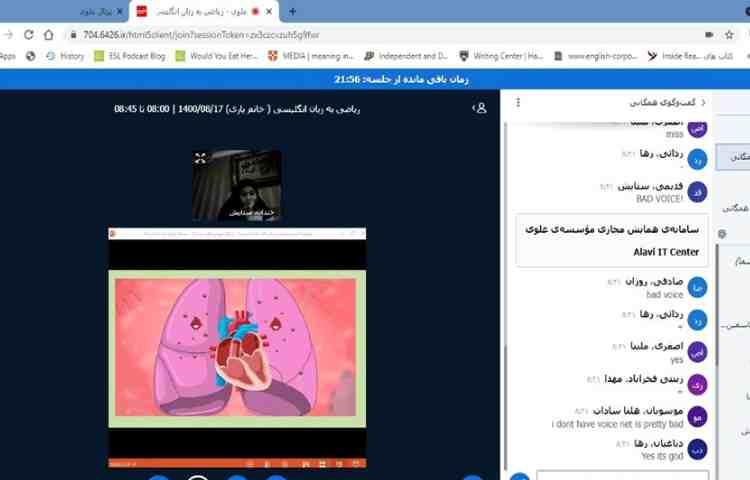Collapse the public chat panel chevron
Screen dimensions: 750x480
703,103
